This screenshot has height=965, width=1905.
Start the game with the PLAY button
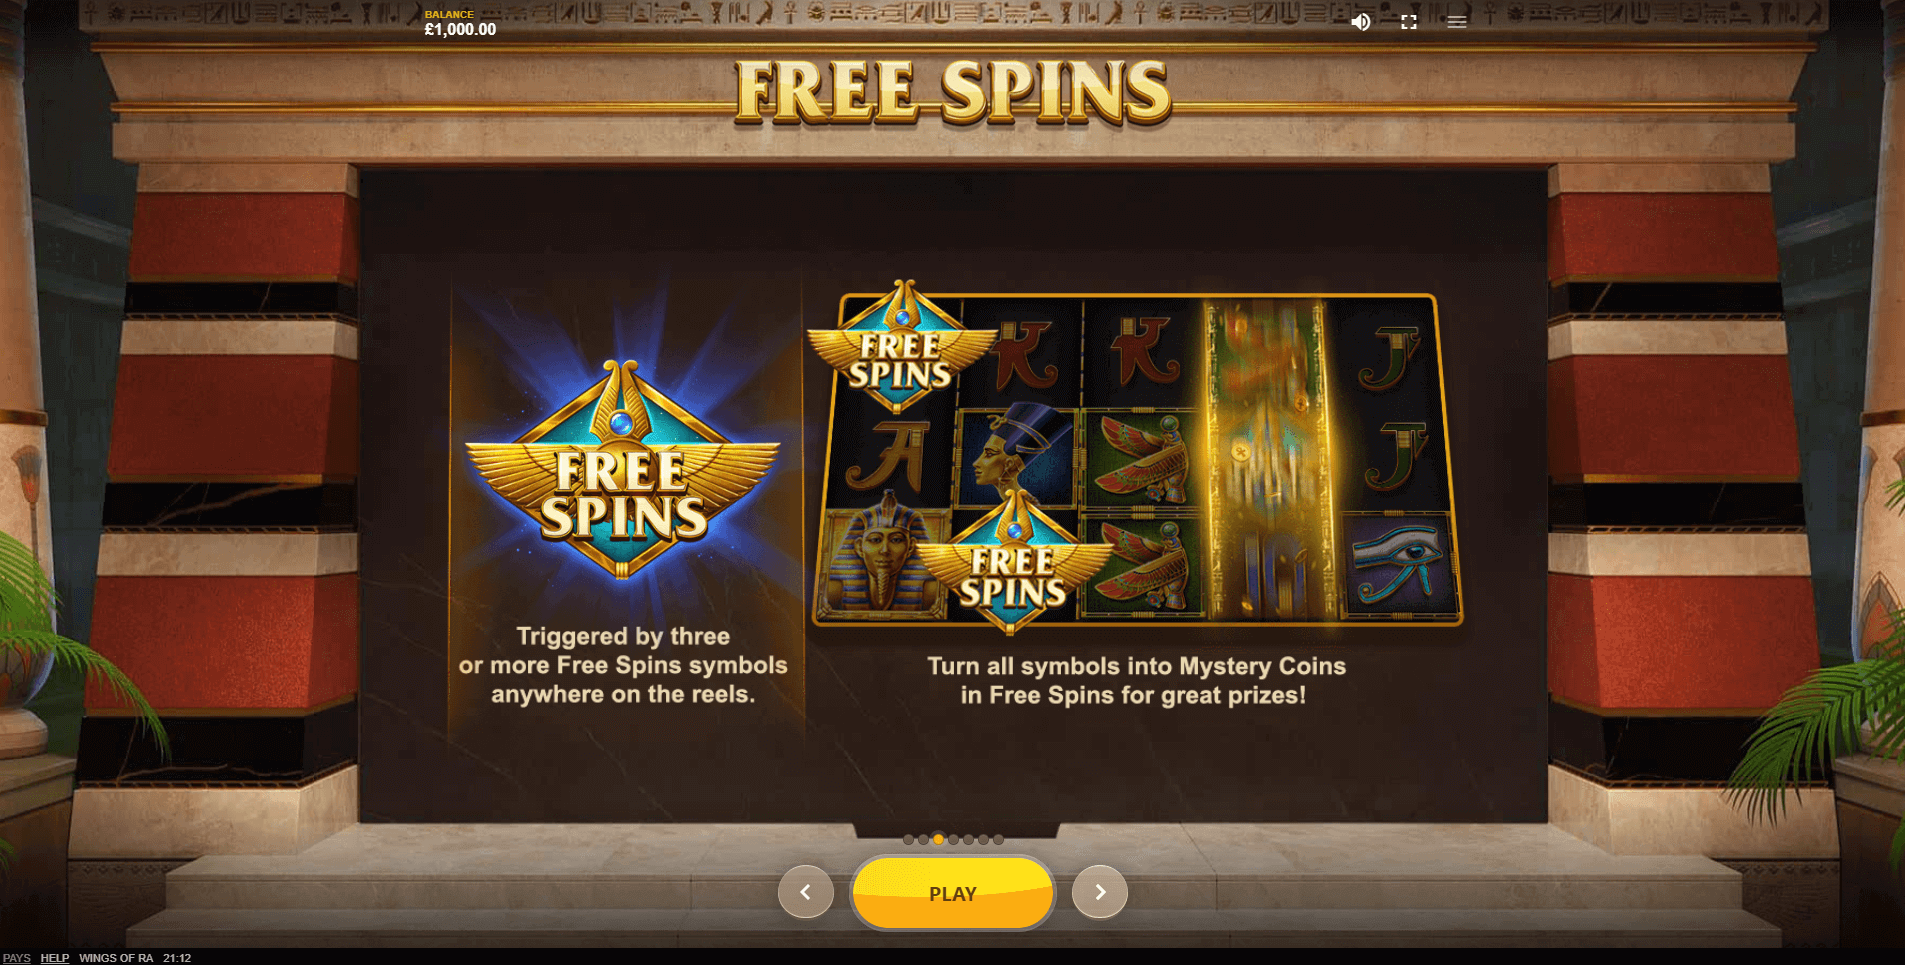(953, 893)
